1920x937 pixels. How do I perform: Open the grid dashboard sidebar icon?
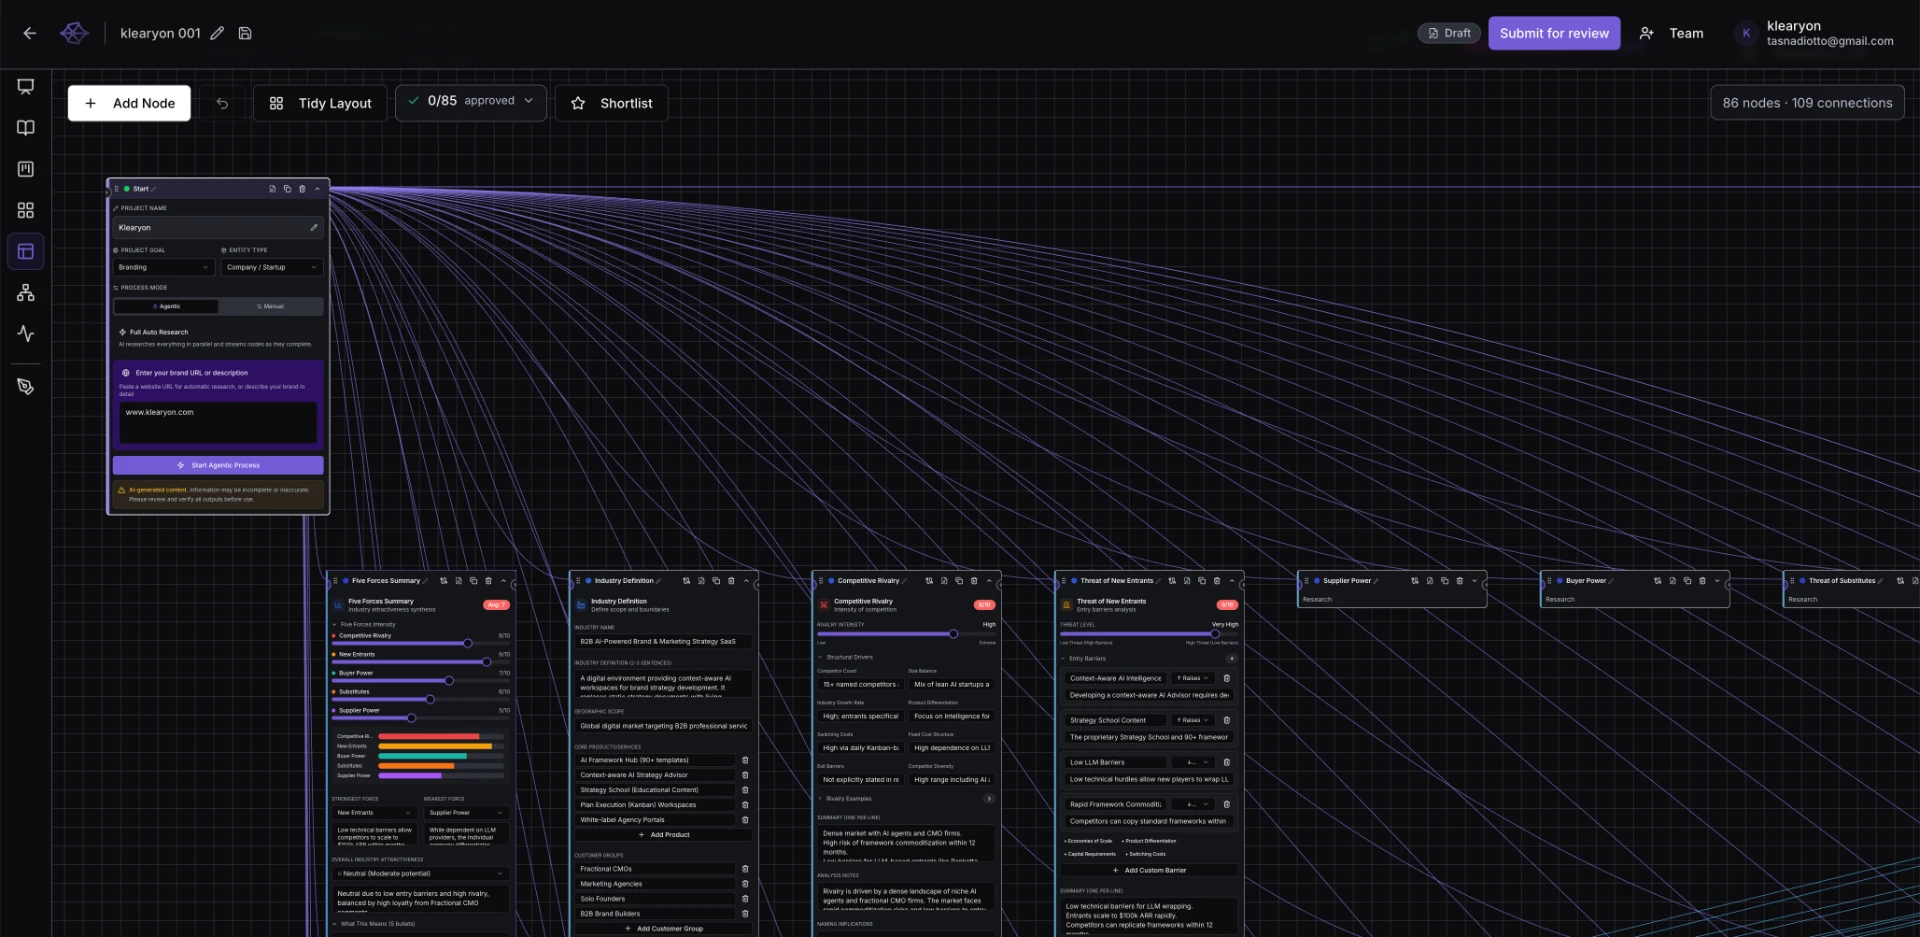click(x=26, y=210)
